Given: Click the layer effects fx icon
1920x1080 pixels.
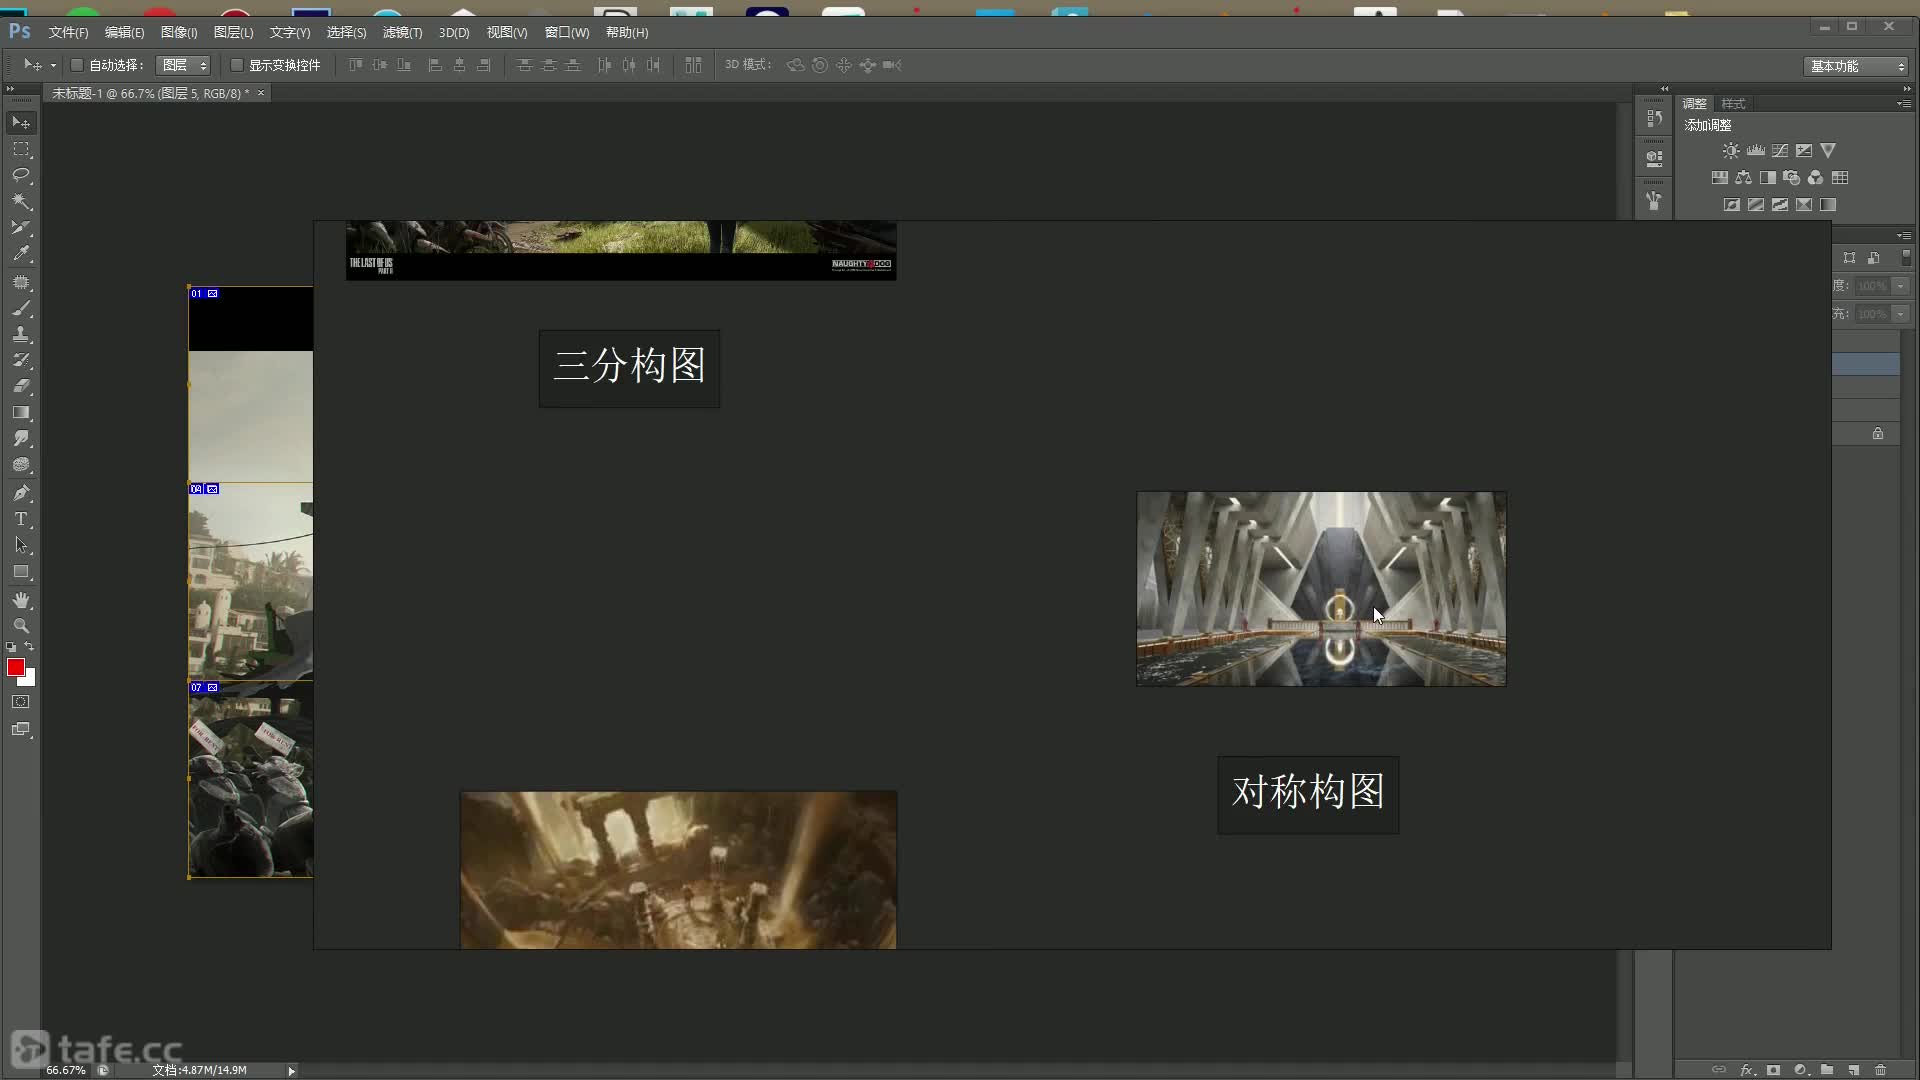Looking at the screenshot, I should coord(1747,1069).
